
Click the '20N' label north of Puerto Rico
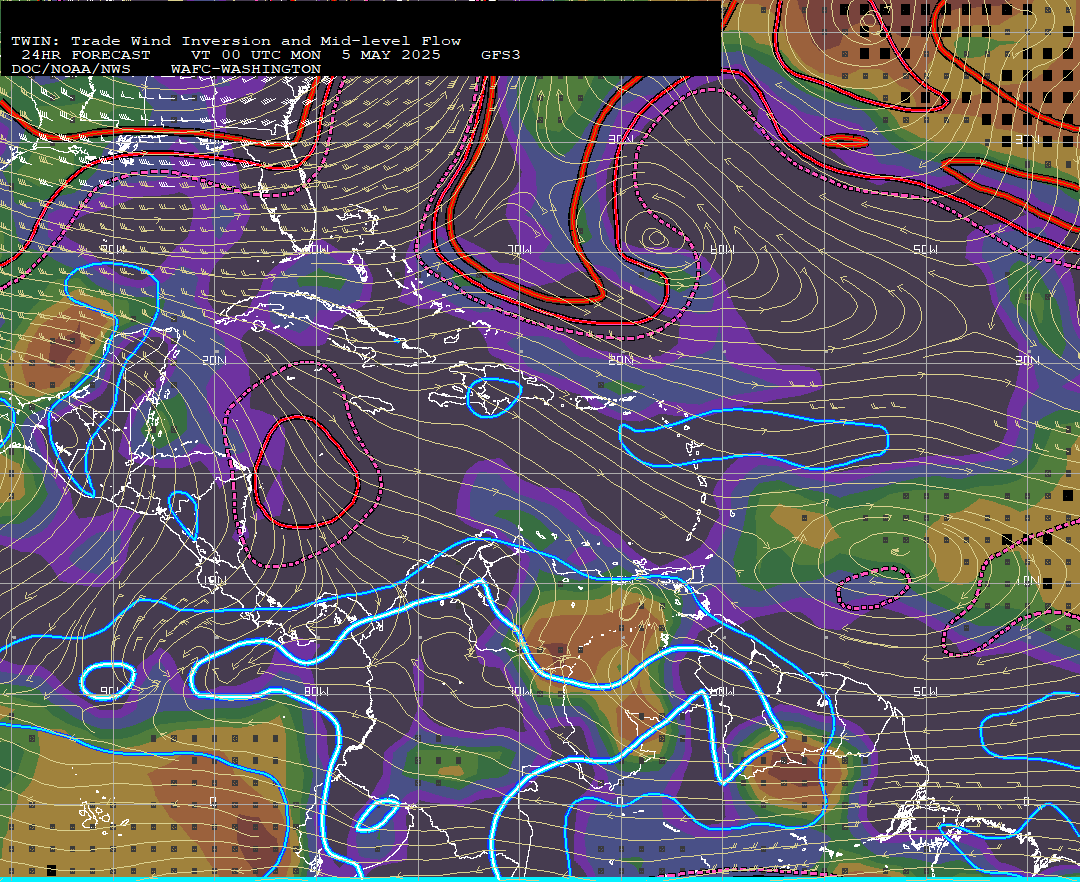621,360
